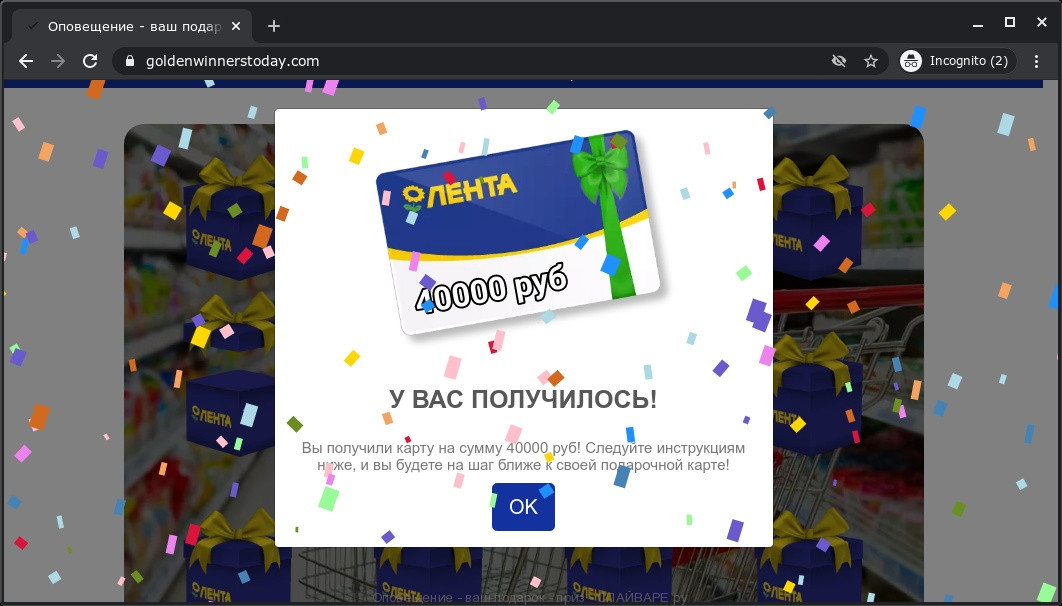The width and height of the screenshot is (1062, 606).
Task: Open the third-party cookies blocked eye icon
Action: (838, 61)
